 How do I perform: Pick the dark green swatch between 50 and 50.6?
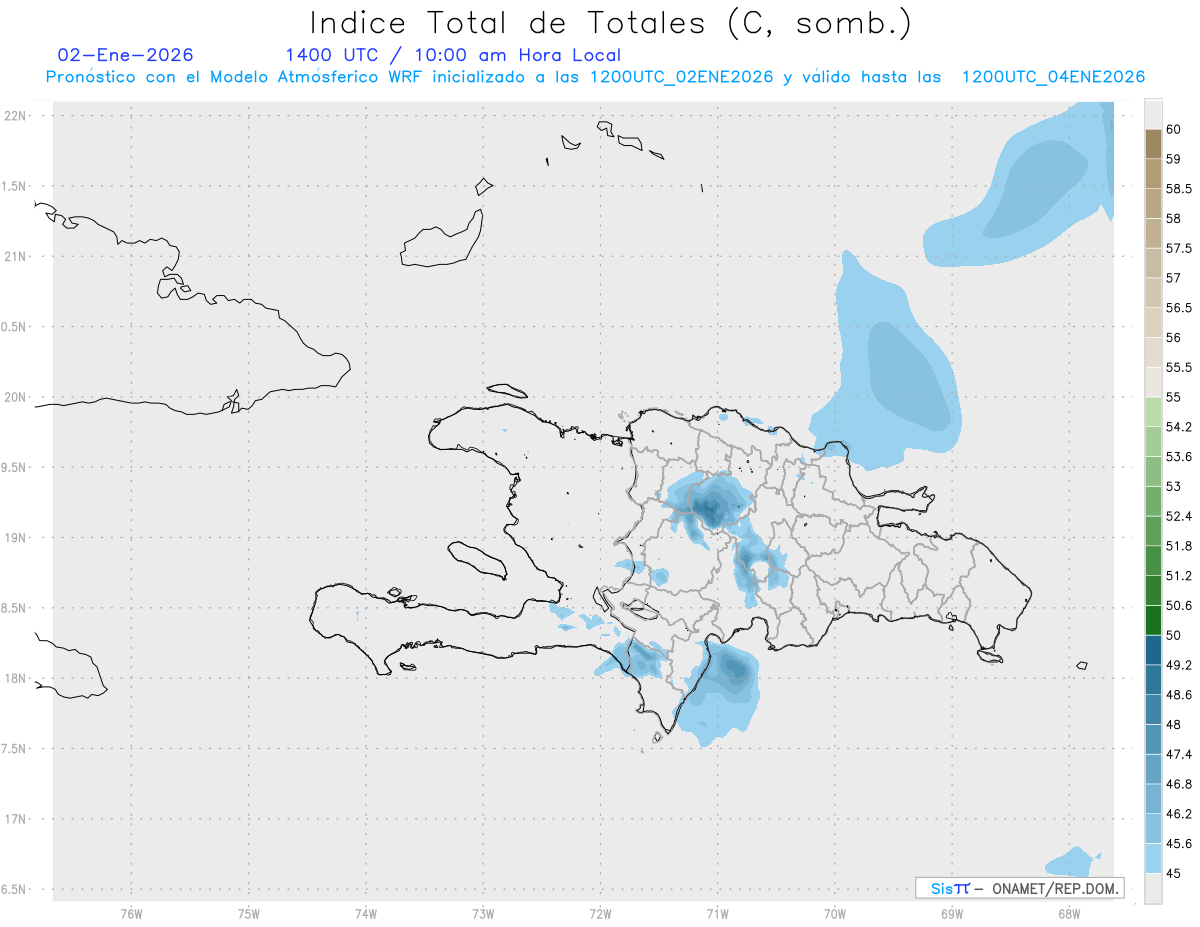[1153, 620]
